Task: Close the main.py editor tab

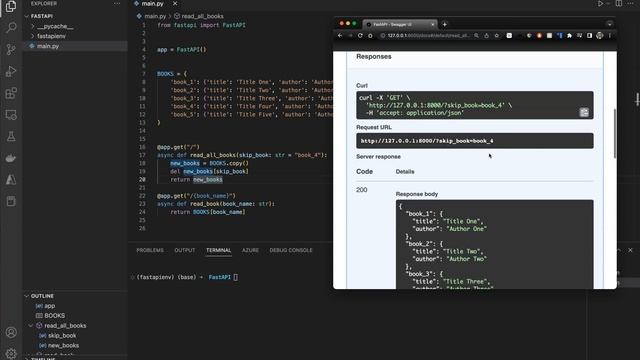Action: pyautogui.click(x=175, y=4)
